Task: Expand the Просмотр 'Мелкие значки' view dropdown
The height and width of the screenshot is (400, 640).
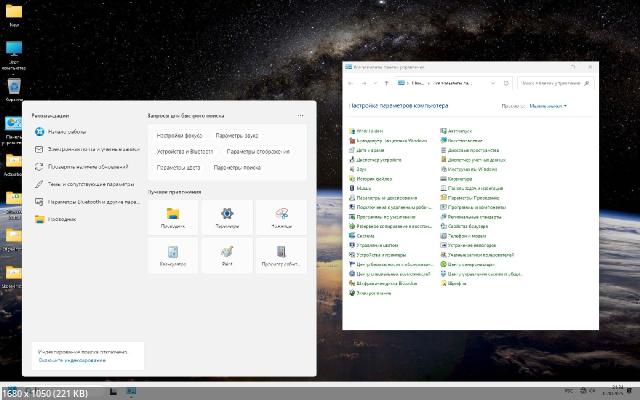Action: (547, 105)
